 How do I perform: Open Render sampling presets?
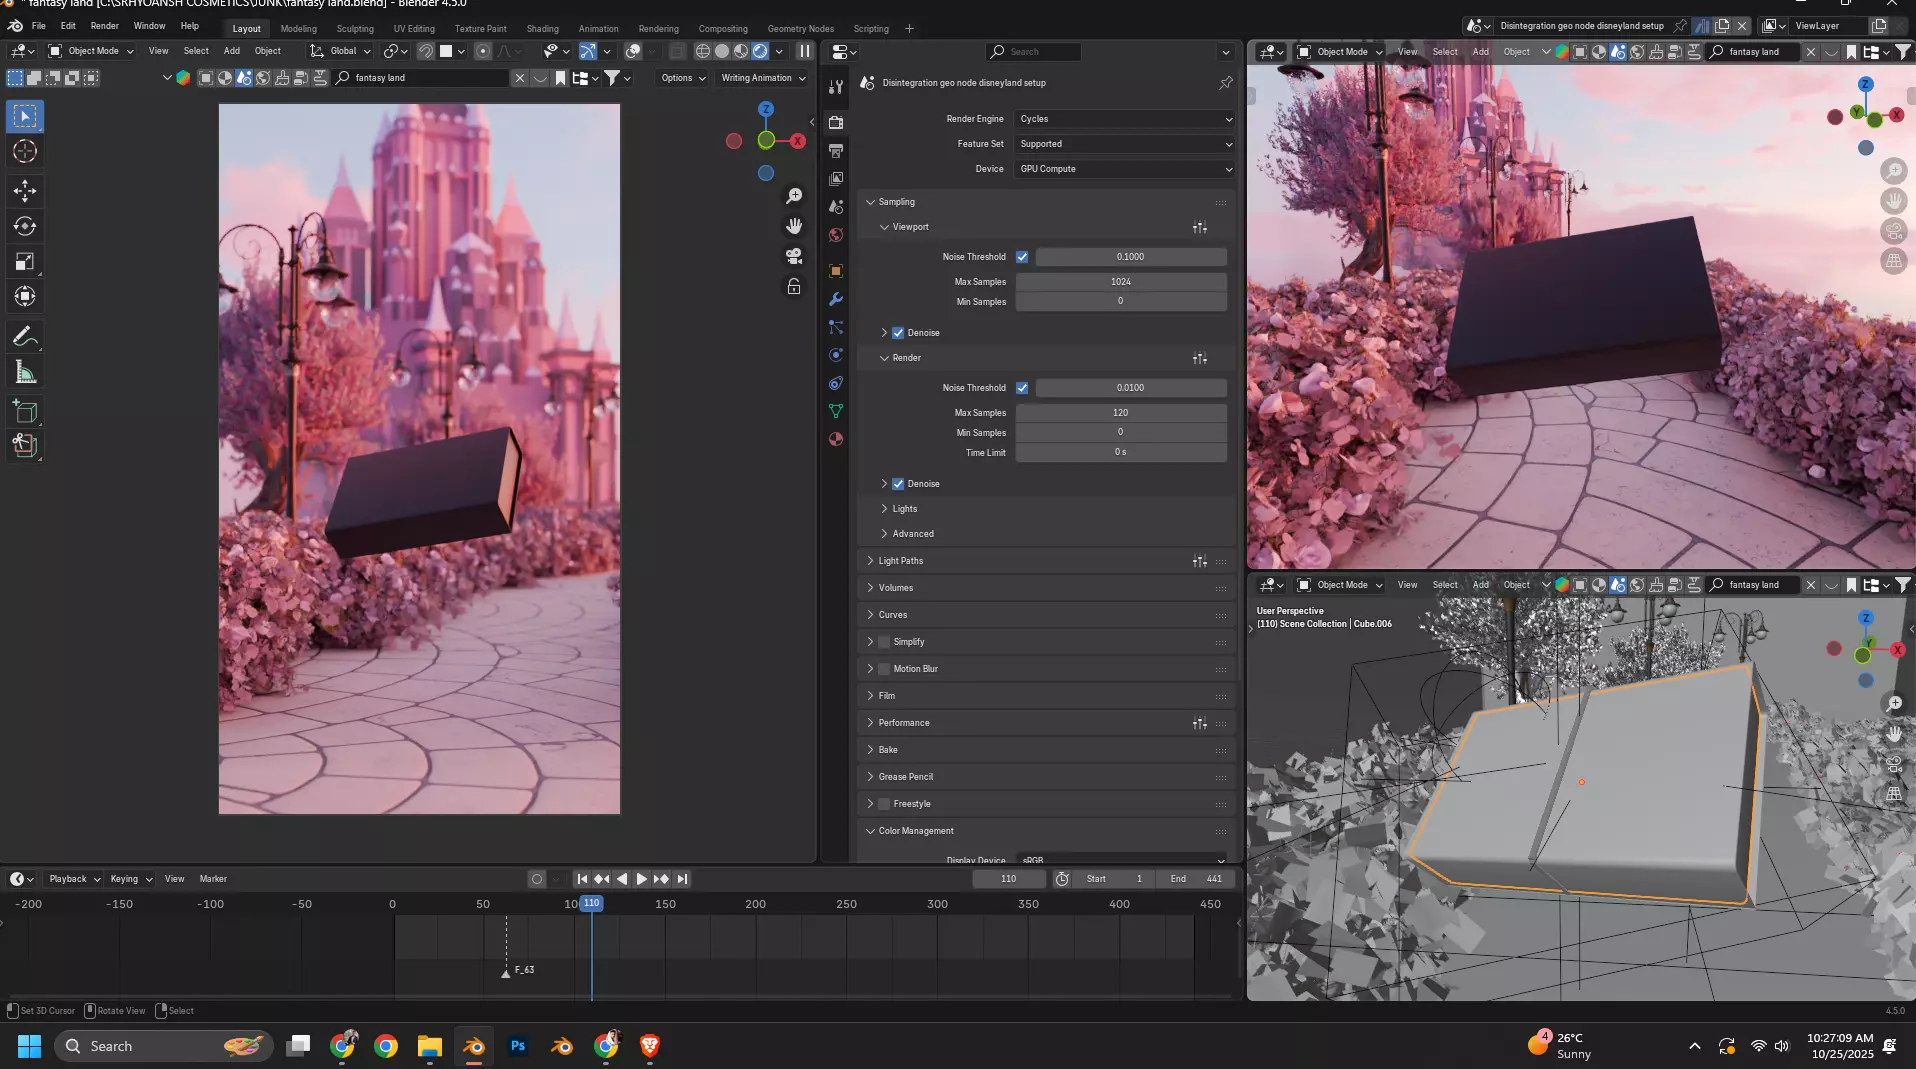[1200, 358]
